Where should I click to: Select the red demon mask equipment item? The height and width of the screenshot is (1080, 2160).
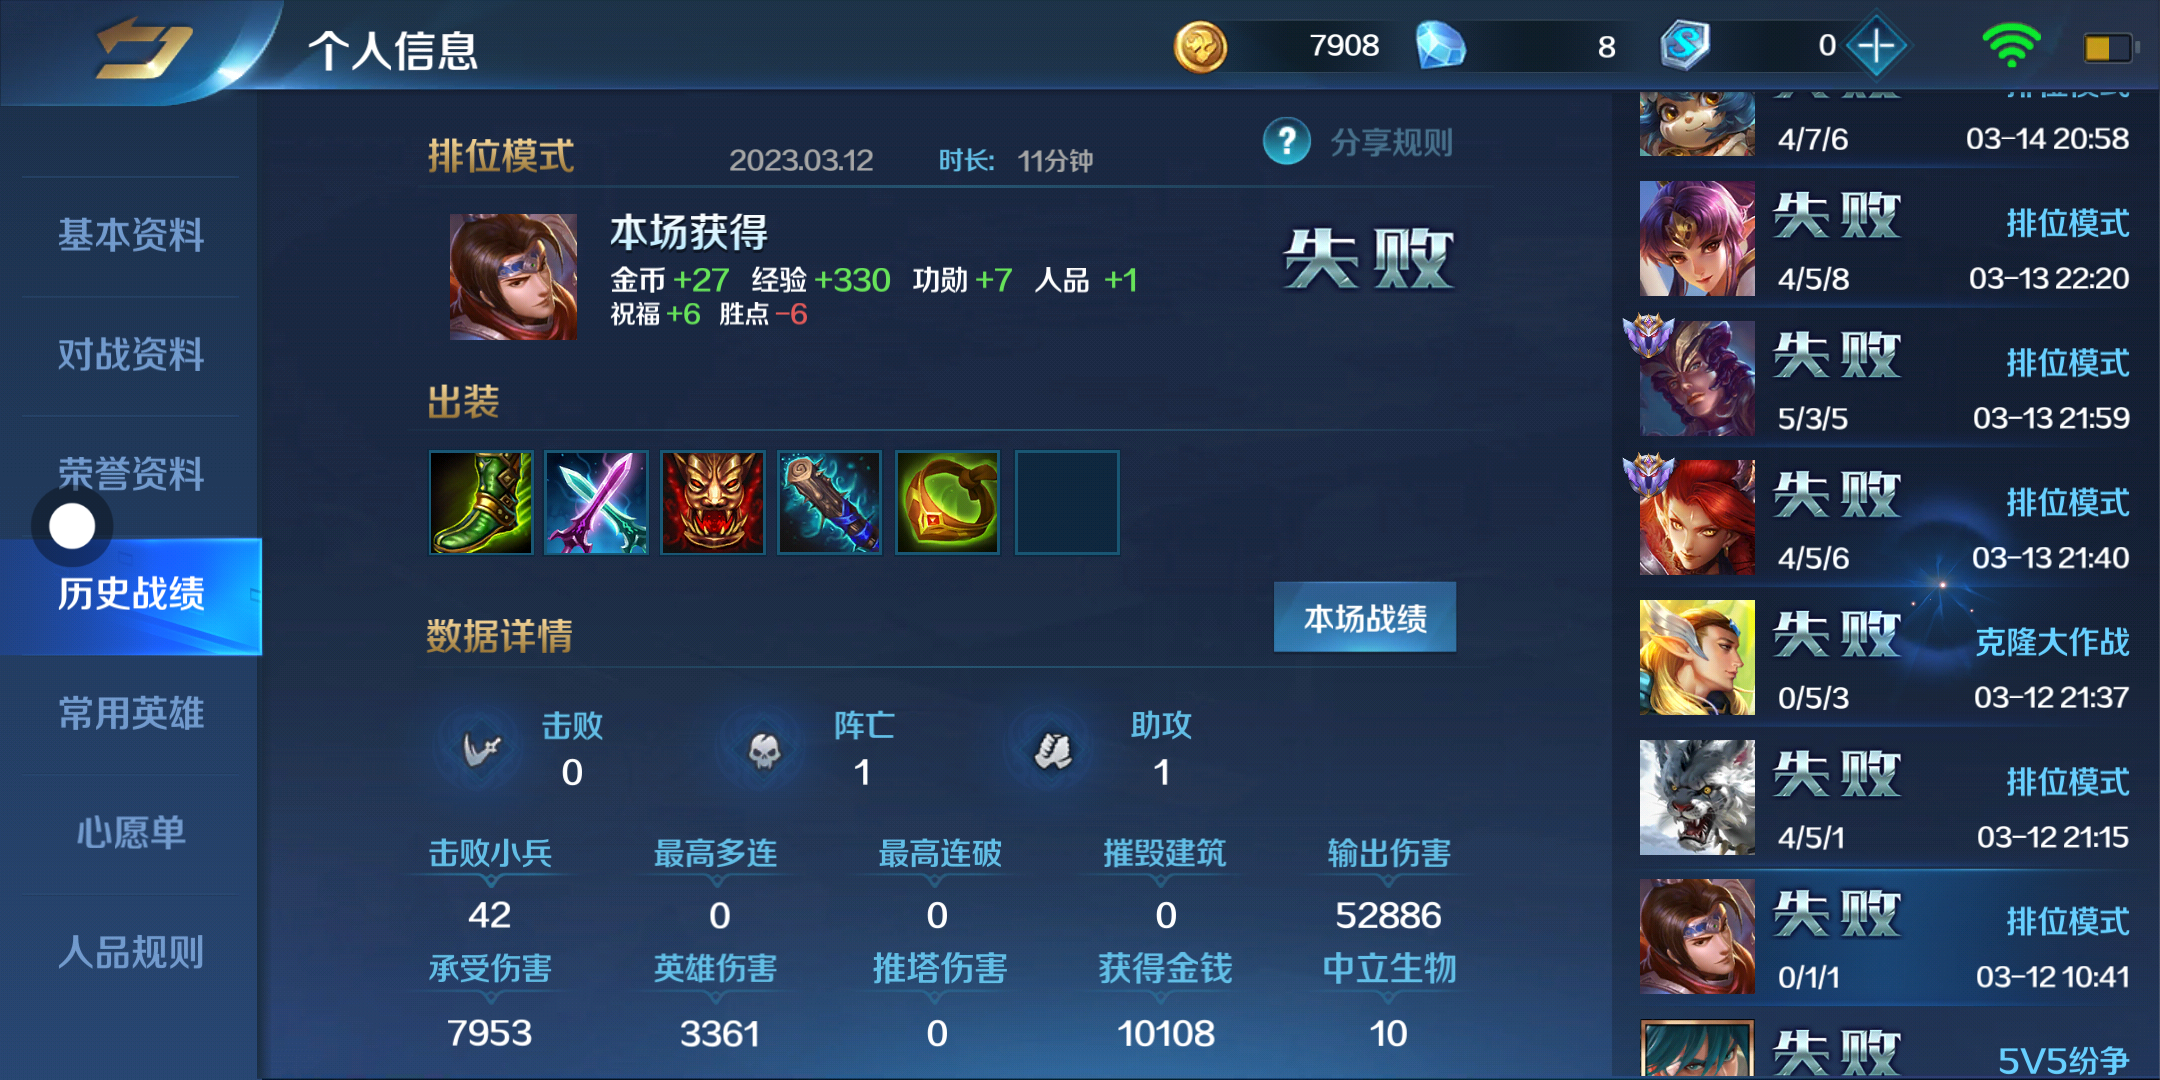point(713,502)
